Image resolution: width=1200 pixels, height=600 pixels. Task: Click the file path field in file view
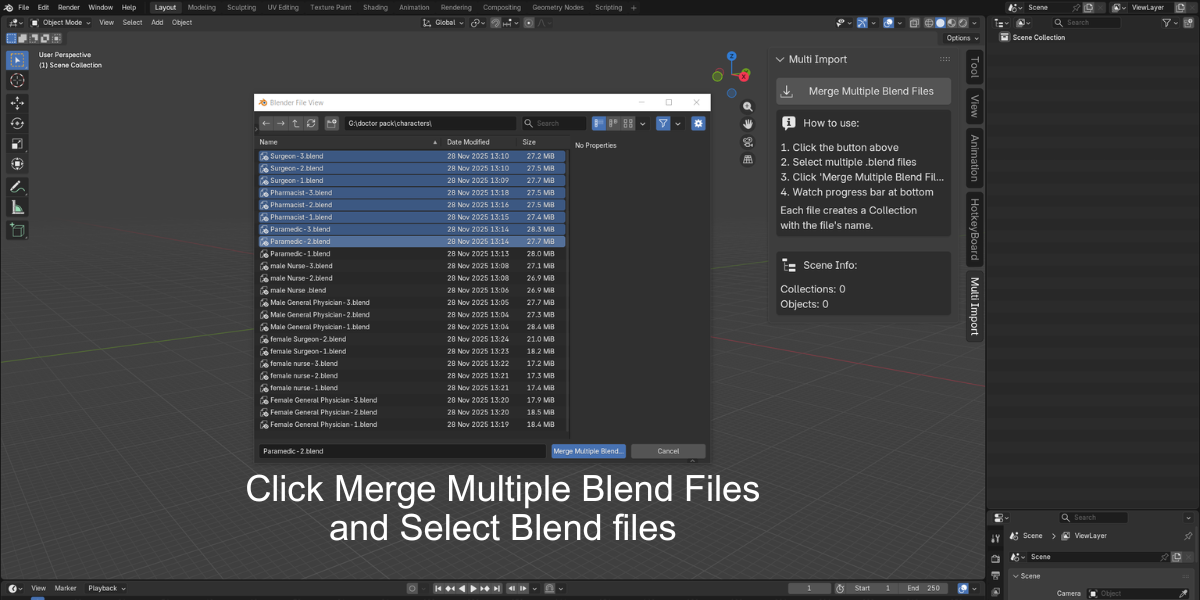point(430,123)
